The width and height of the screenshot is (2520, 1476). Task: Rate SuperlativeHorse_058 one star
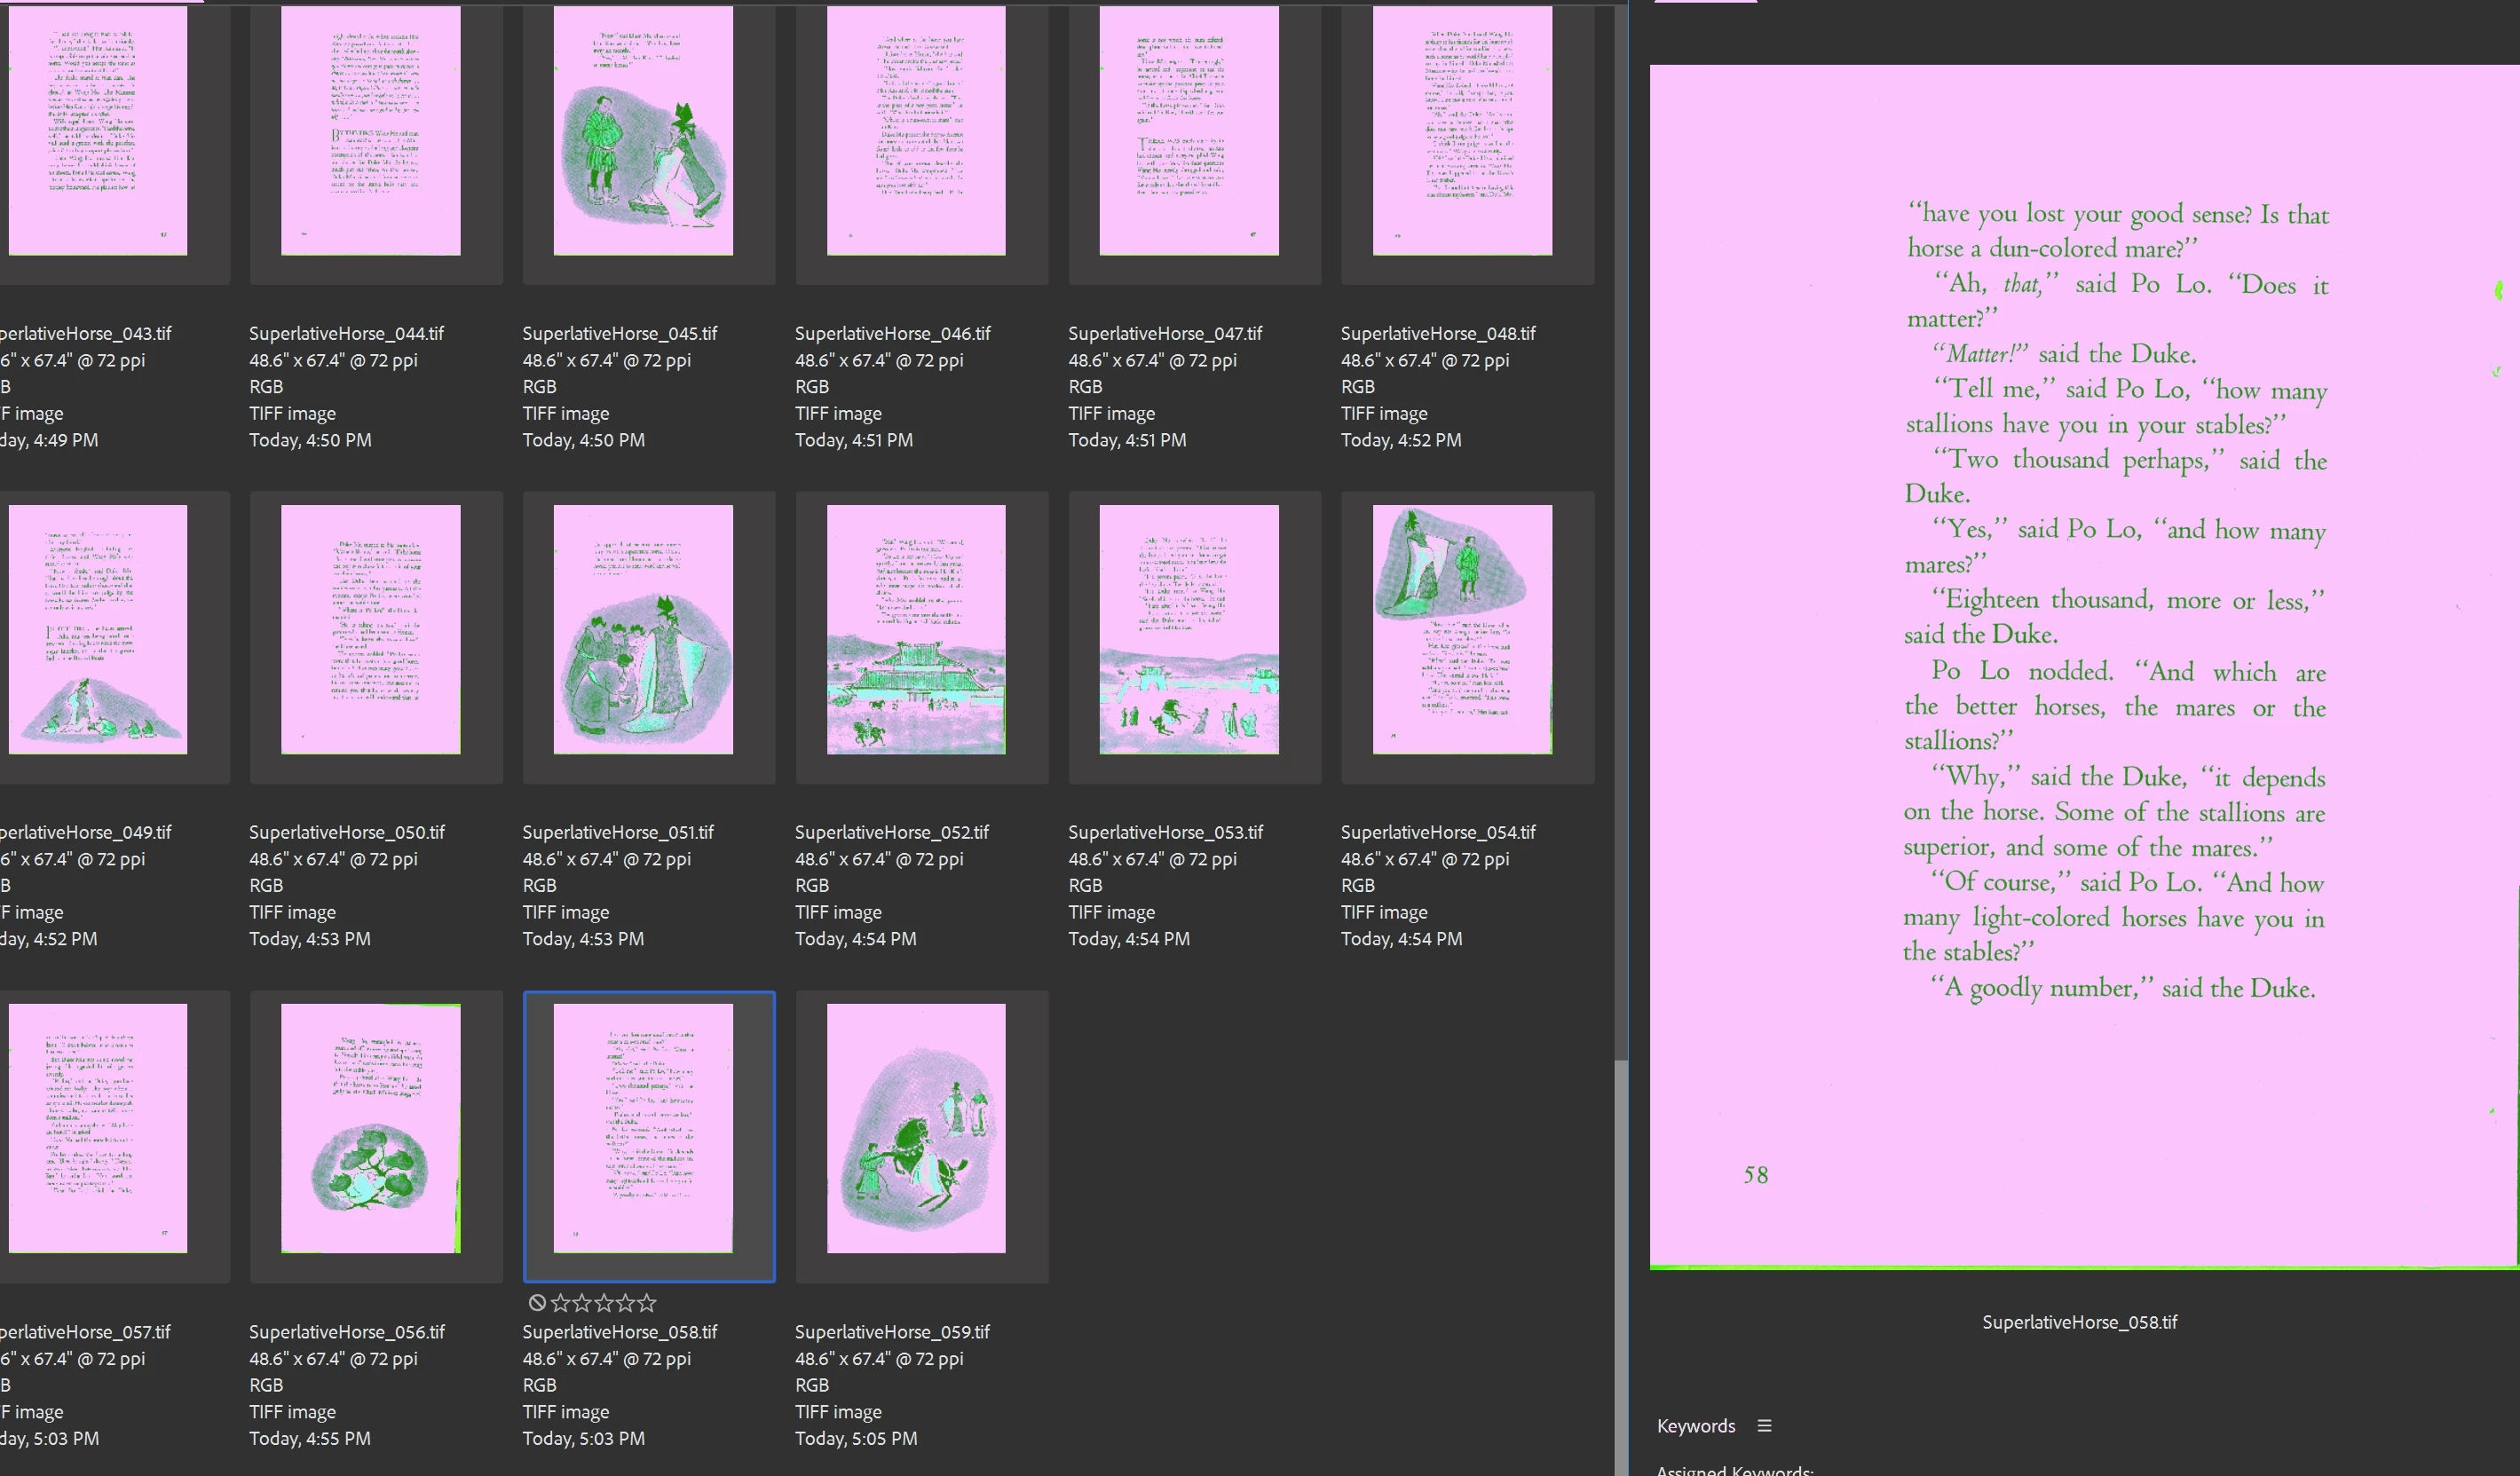560,1302
